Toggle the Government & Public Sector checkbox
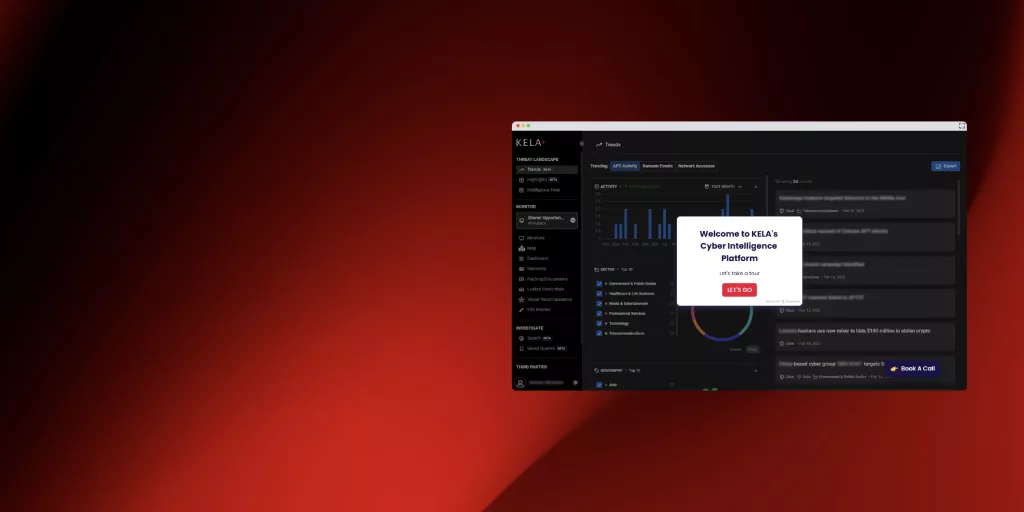Image resolution: width=1024 pixels, height=512 pixels. (x=599, y=284)
